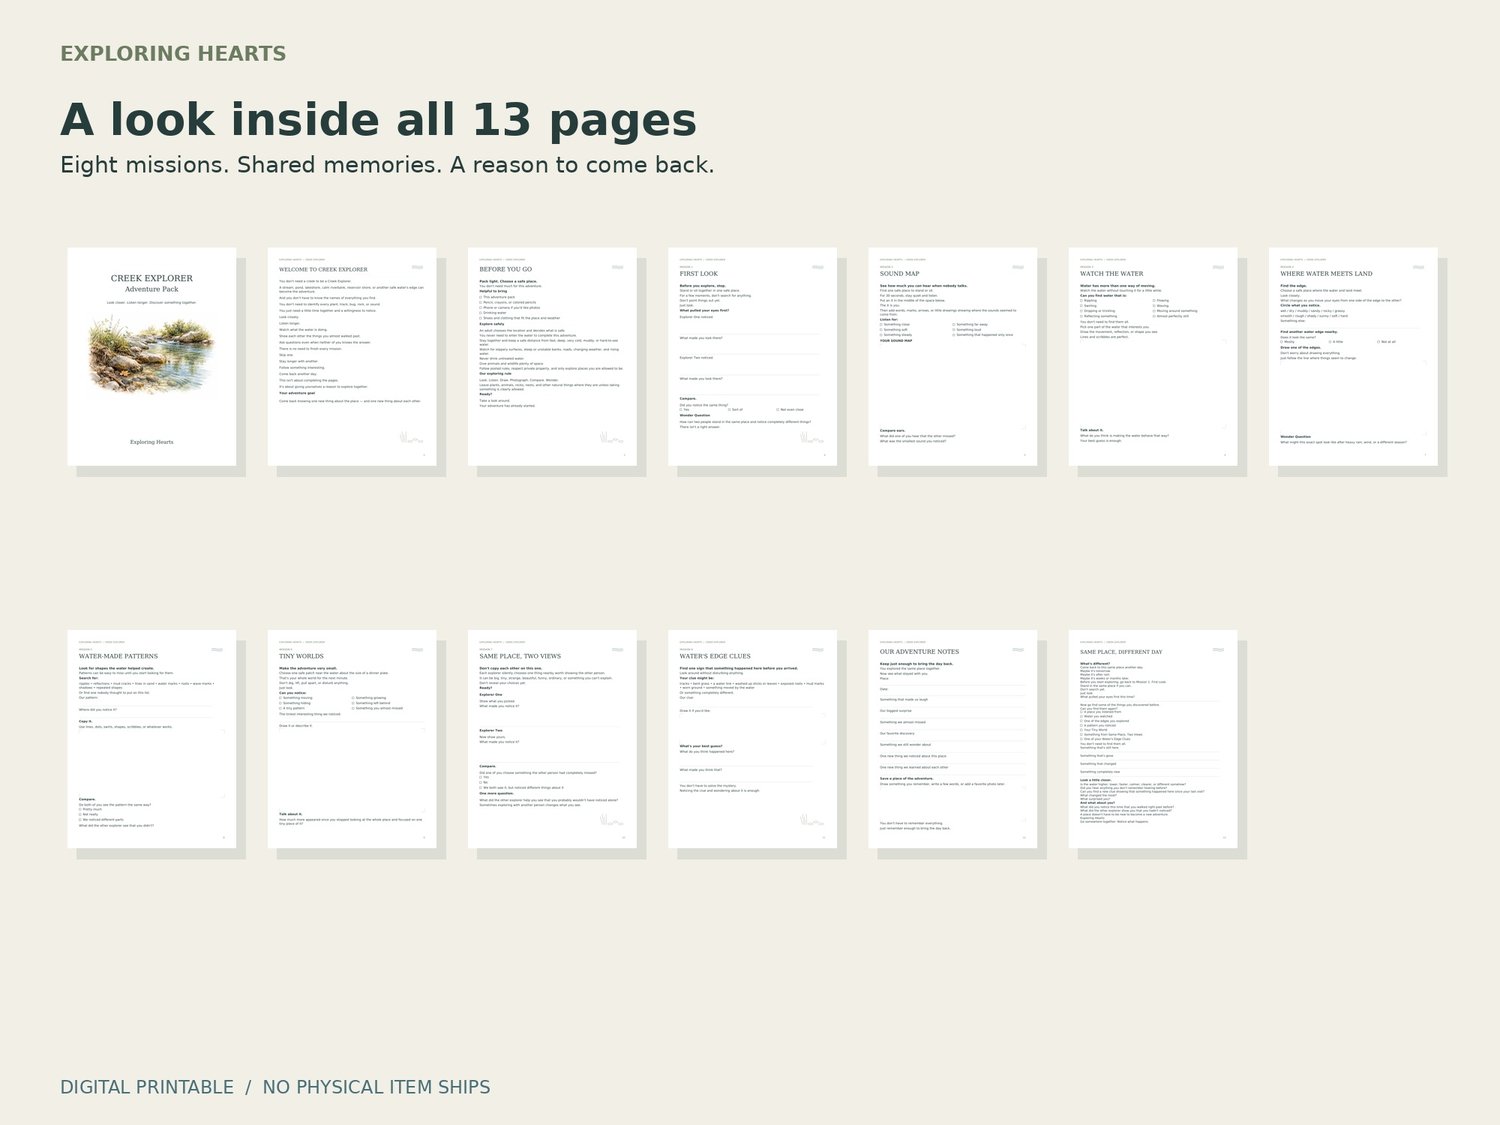Select the Watch the Water page
1500x1125 pixels.
pos(1153,357)
